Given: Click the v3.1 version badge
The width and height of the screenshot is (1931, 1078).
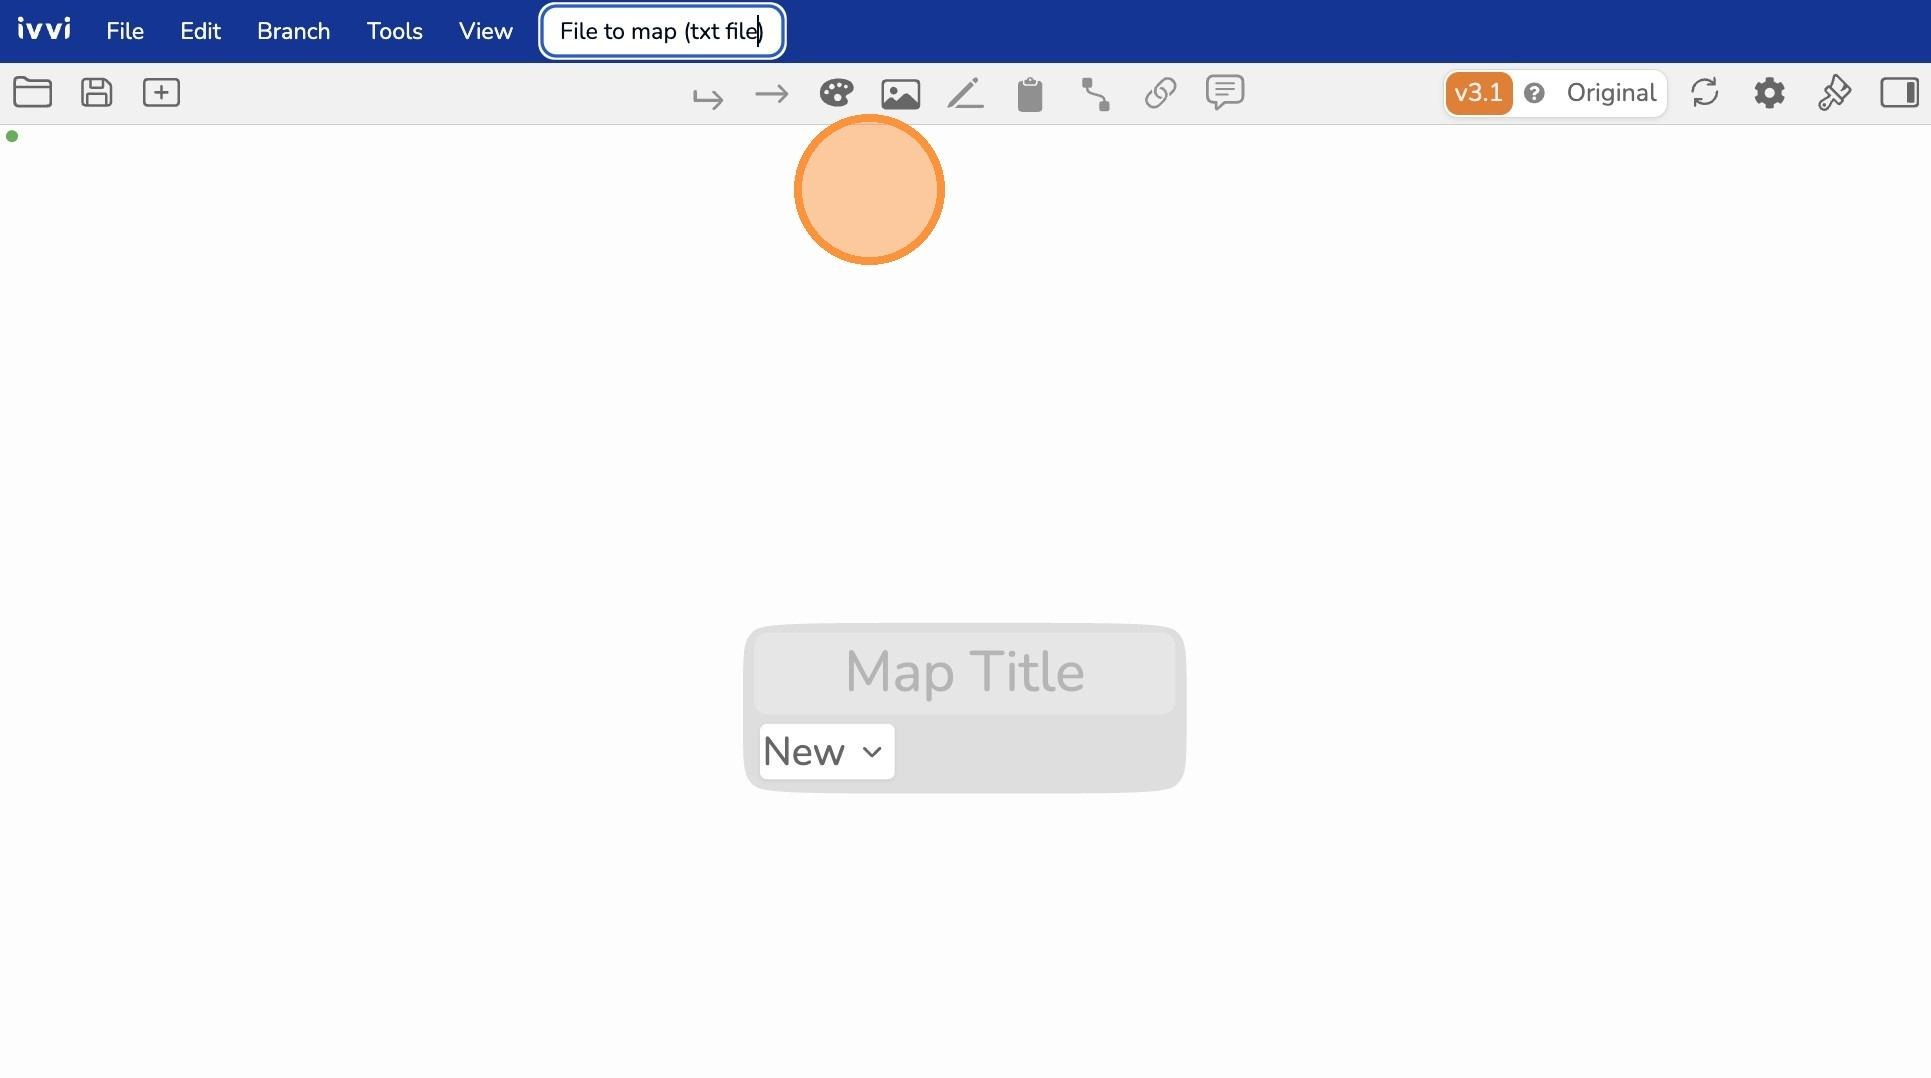Looking at the screenshot, I should pos(1478,93).
